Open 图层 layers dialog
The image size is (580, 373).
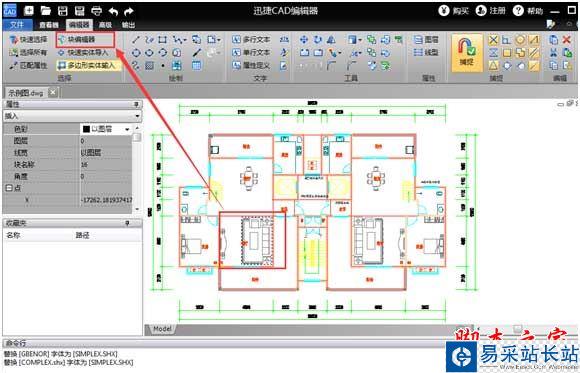pos(426,40)
